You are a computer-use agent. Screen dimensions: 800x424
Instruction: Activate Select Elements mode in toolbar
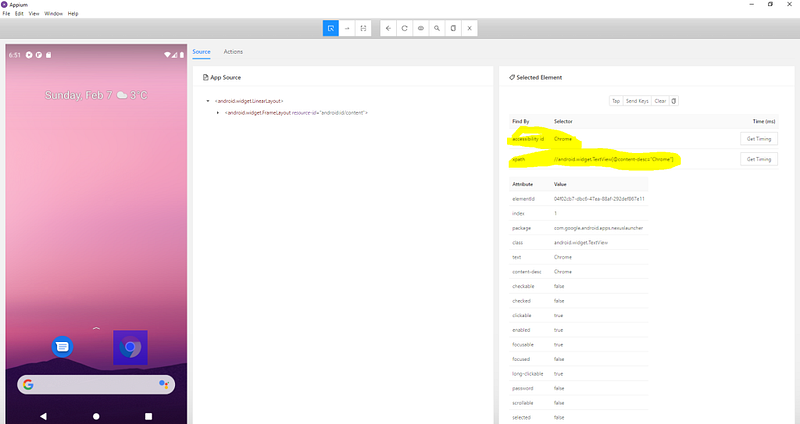(331, 29)
